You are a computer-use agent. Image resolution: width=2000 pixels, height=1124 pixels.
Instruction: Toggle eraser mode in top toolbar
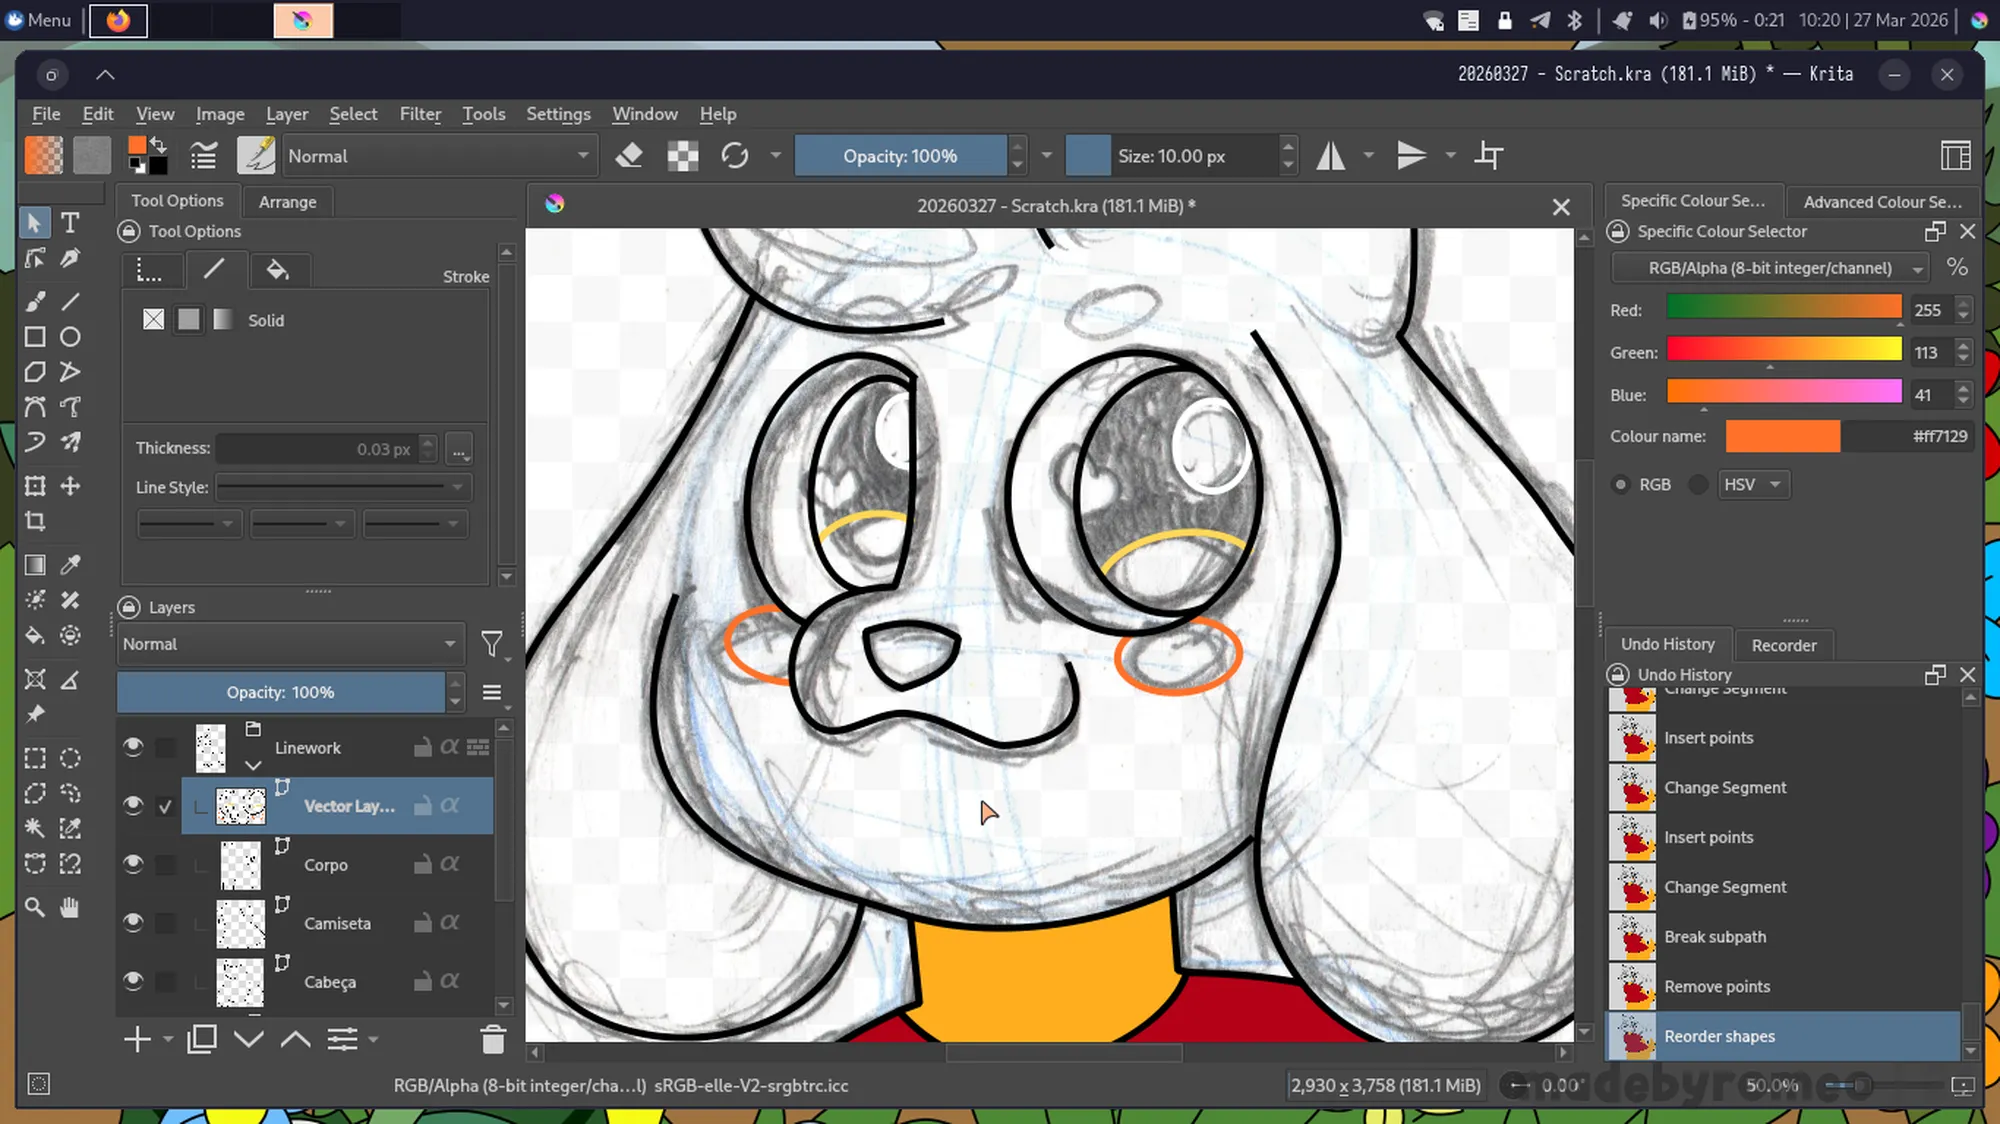(x=629, y=156)
